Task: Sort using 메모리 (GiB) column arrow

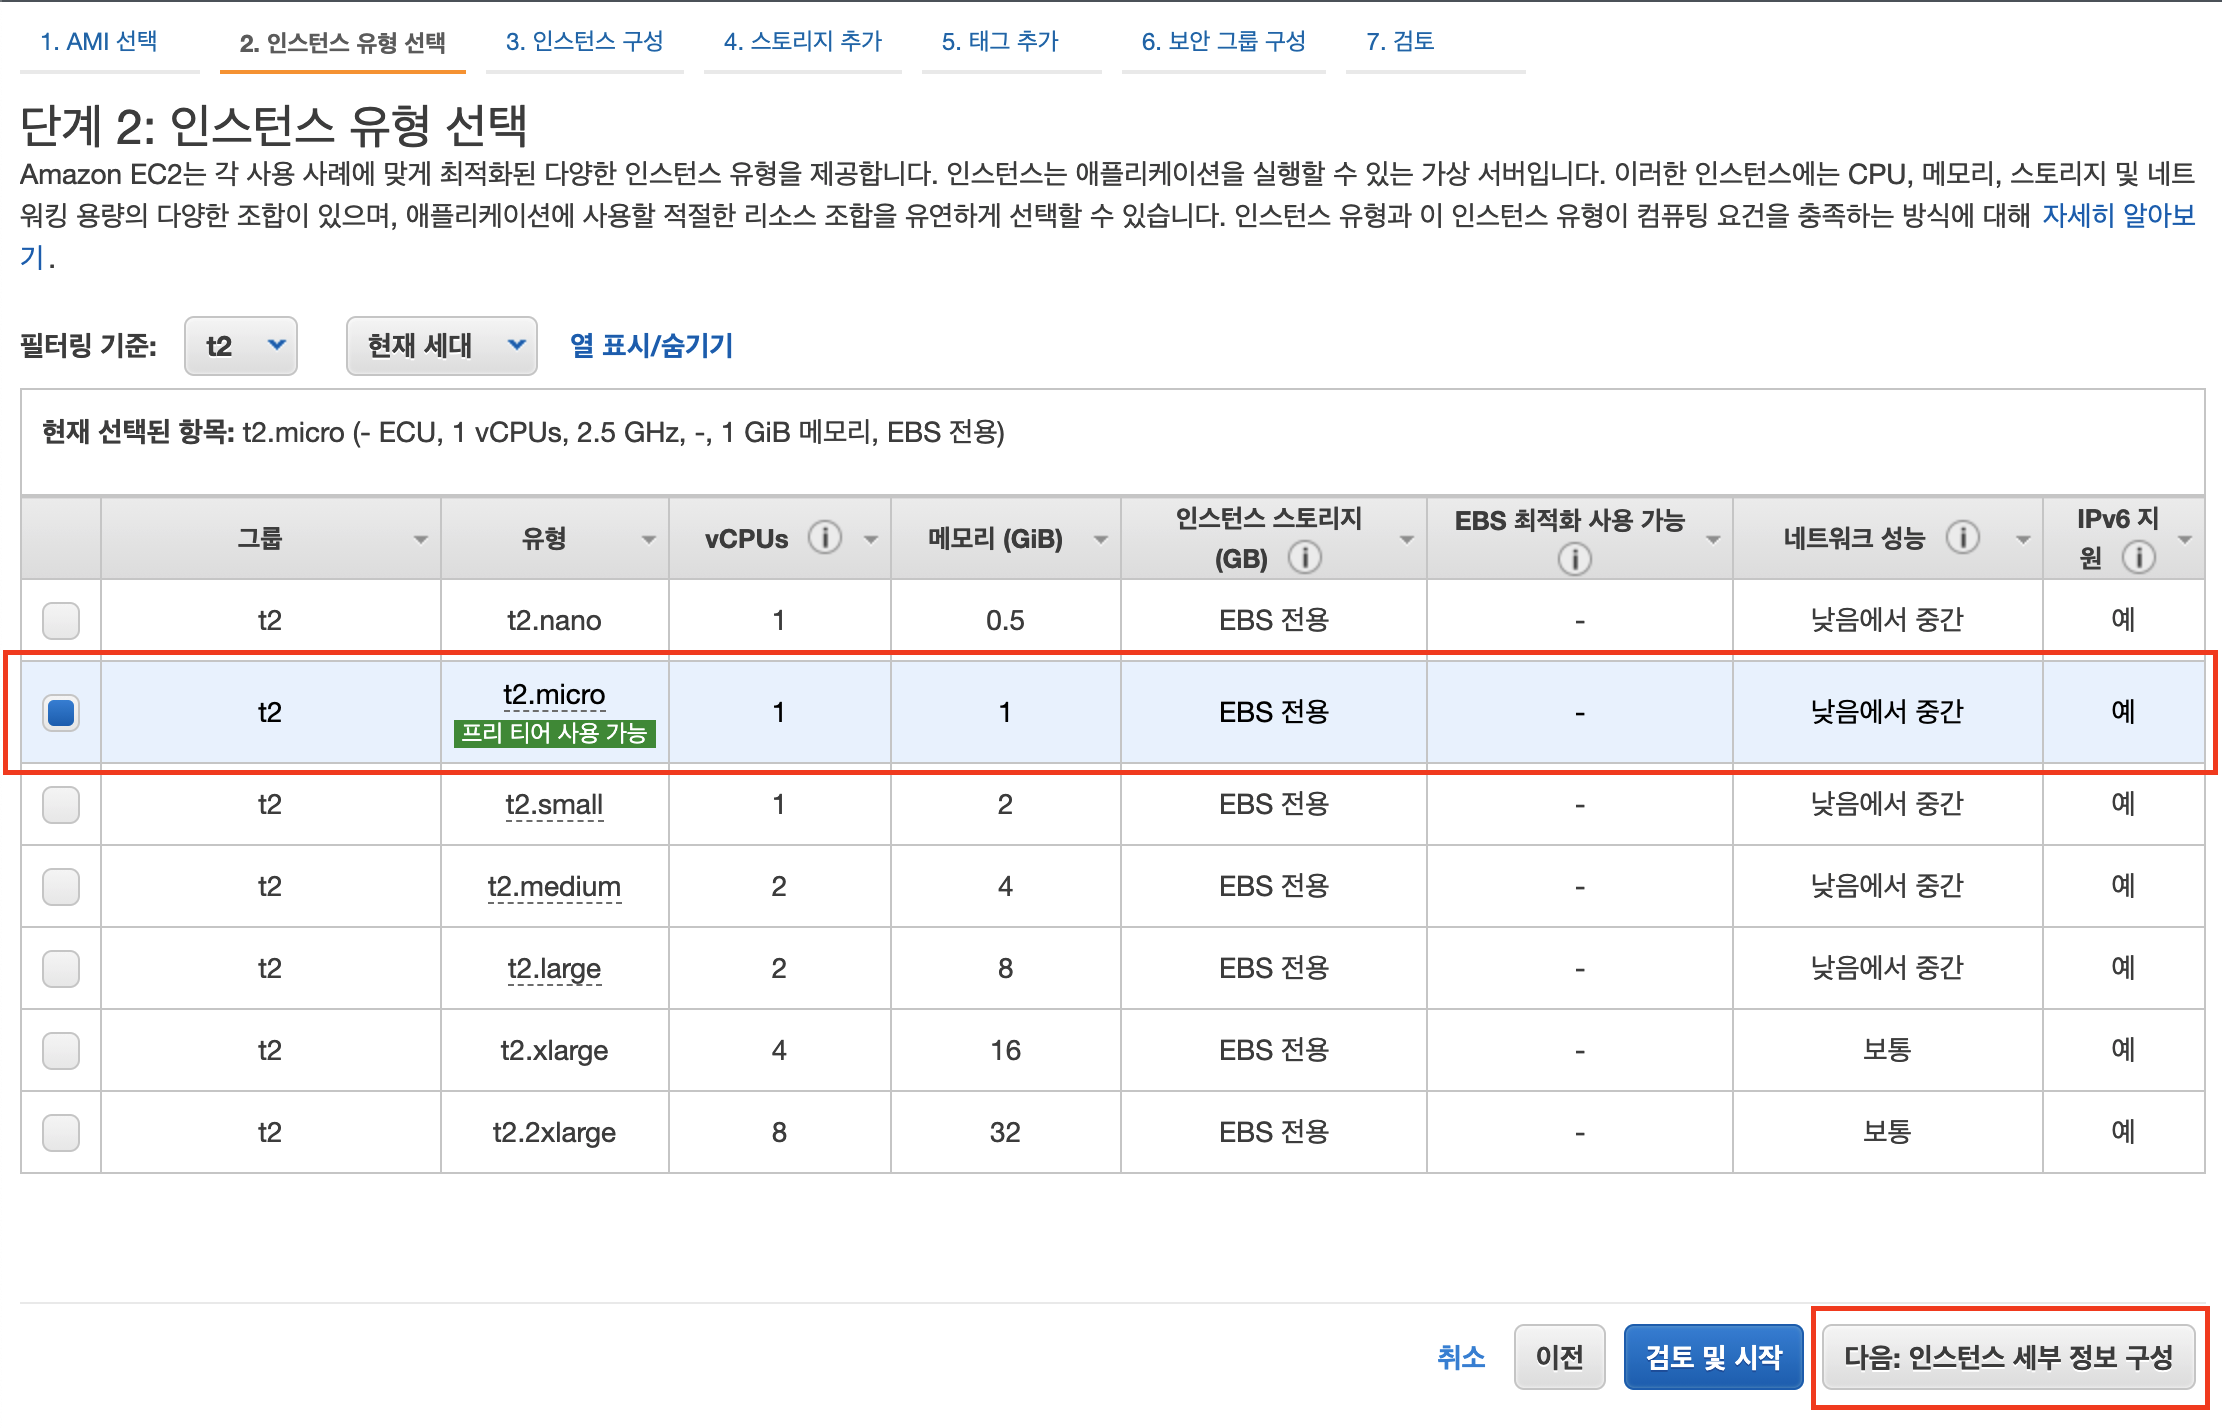Action: click(1100, 540)
